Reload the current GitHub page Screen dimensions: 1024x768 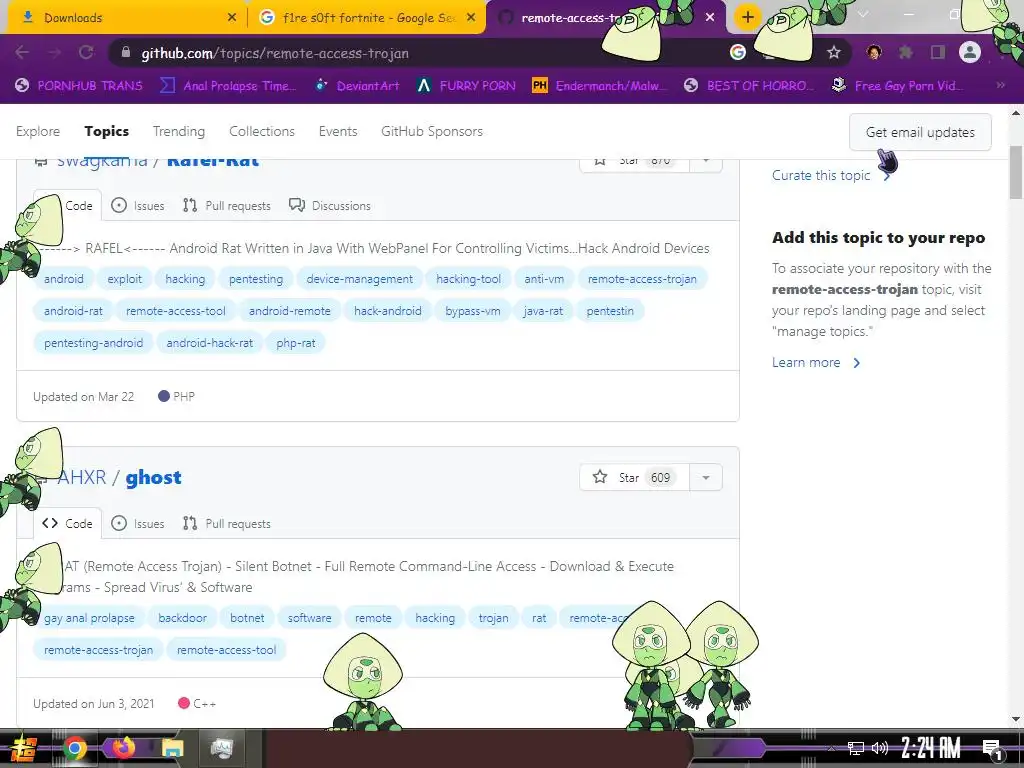[86, 53]
